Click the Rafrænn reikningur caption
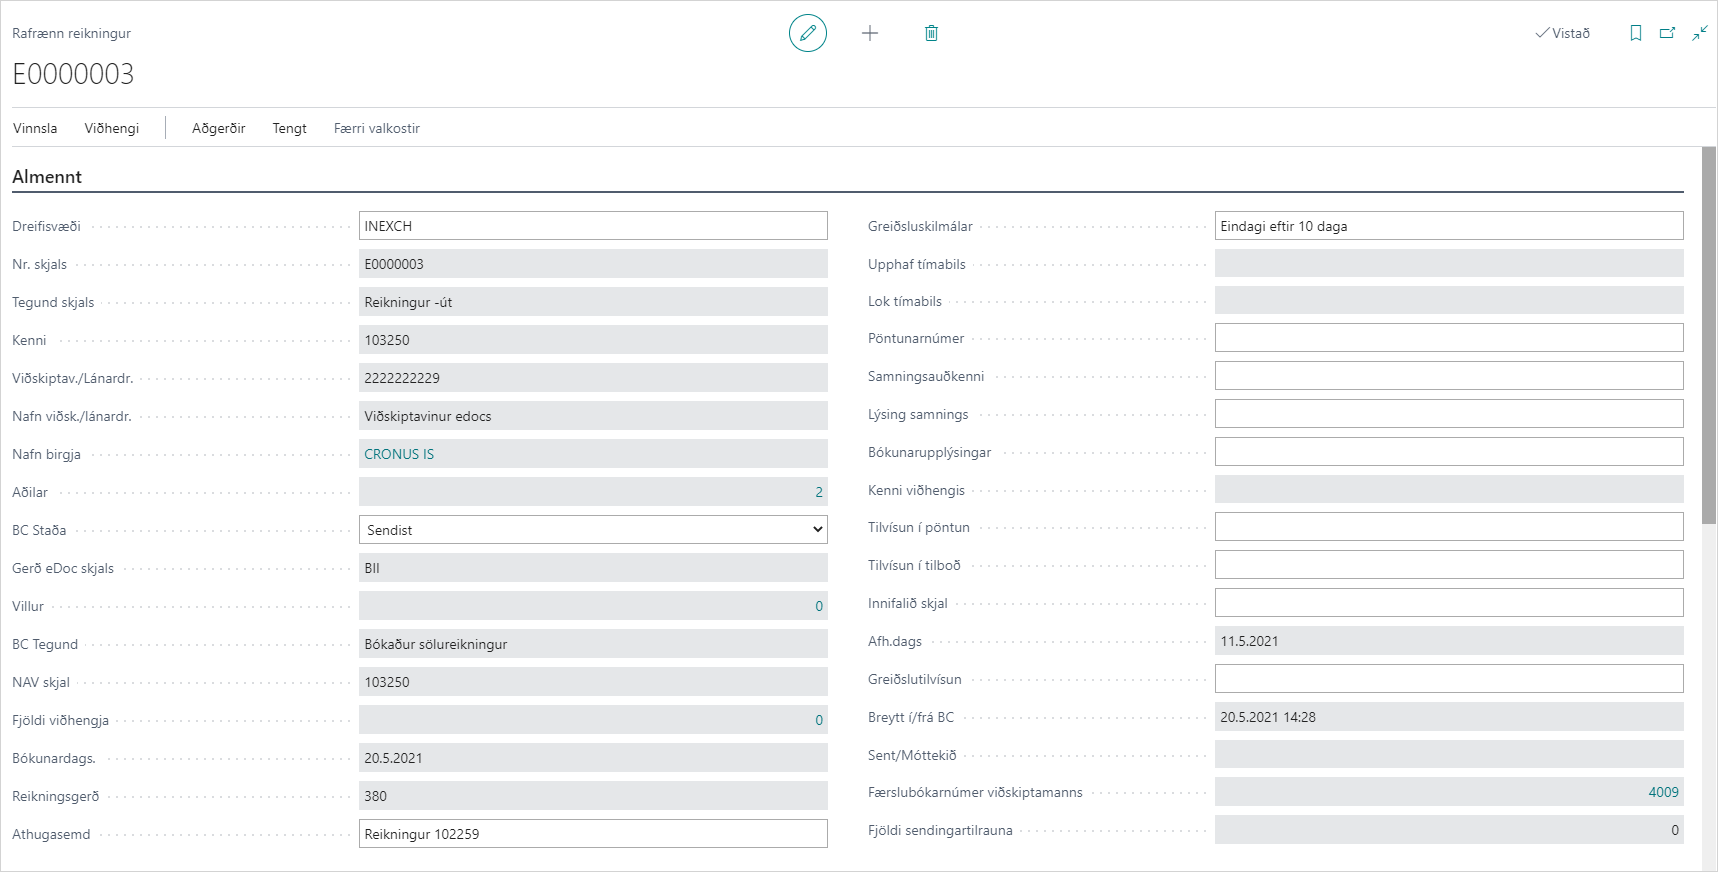Screen dimensions: 1718x872 tap(71, 33)
